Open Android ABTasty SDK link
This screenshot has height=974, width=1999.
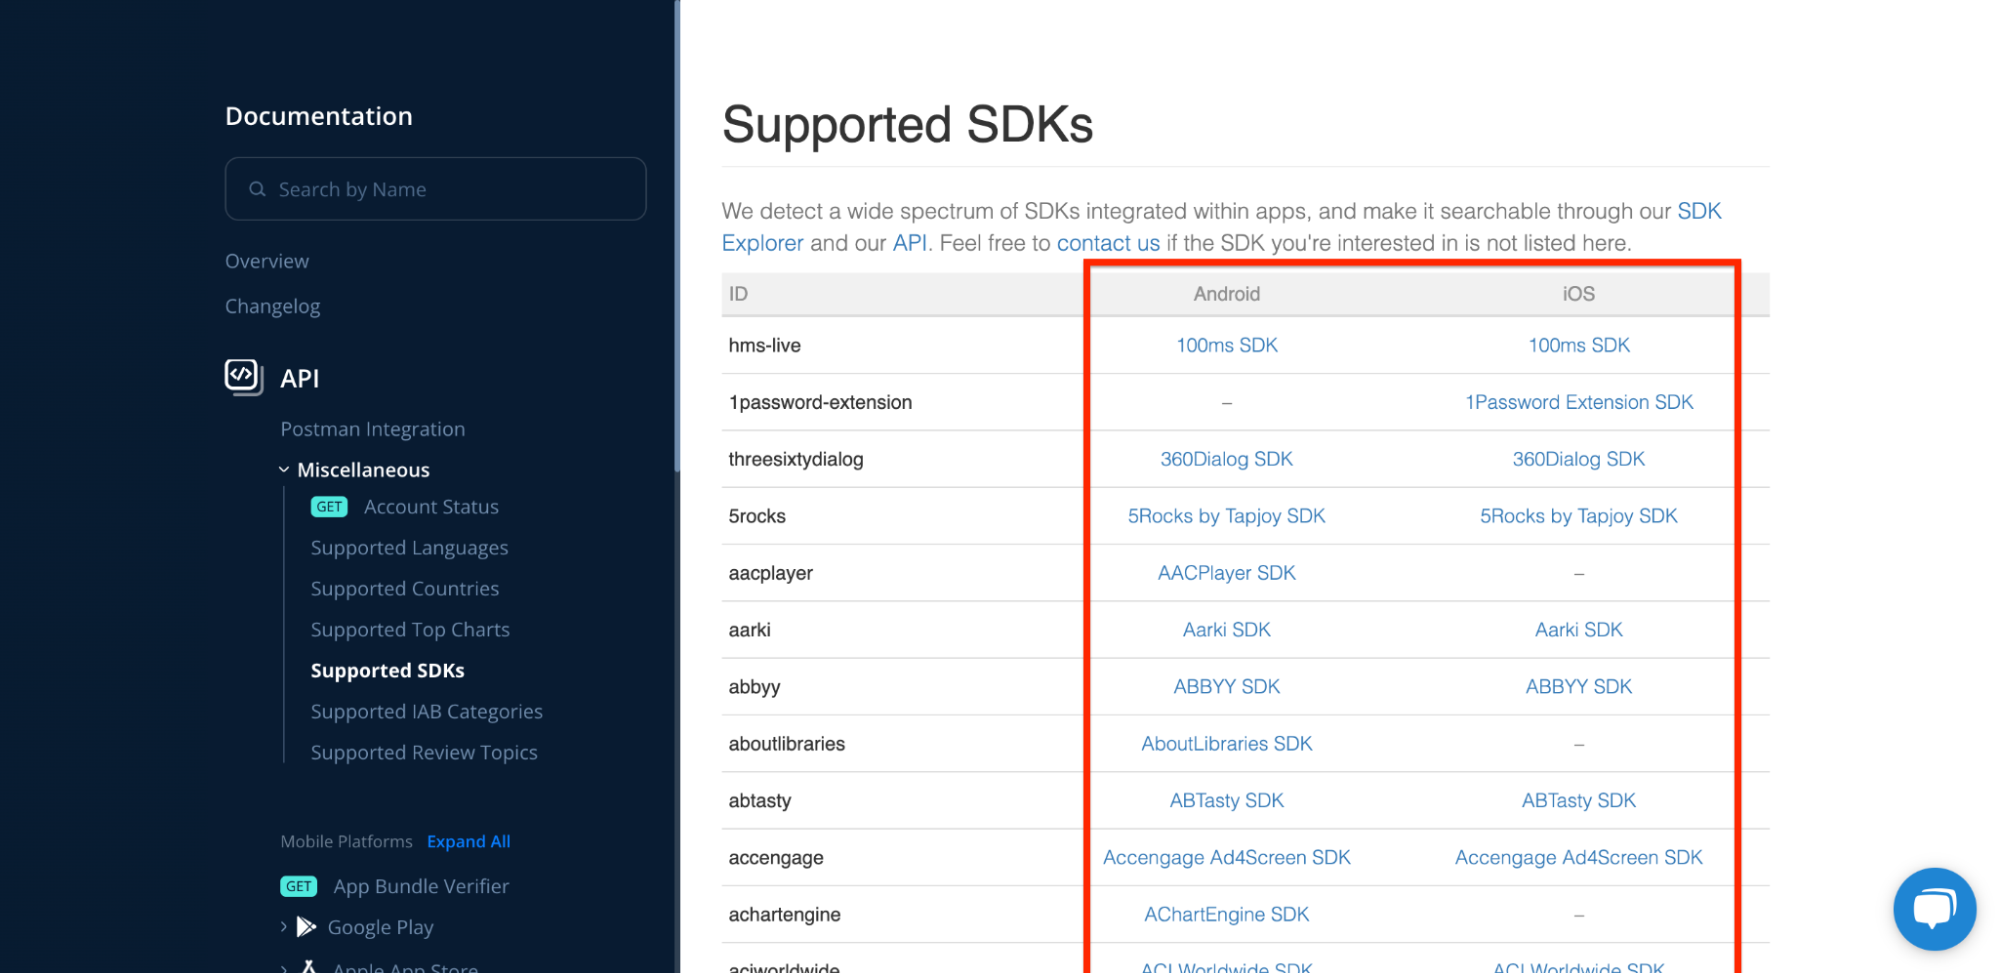coord(1227,801)
